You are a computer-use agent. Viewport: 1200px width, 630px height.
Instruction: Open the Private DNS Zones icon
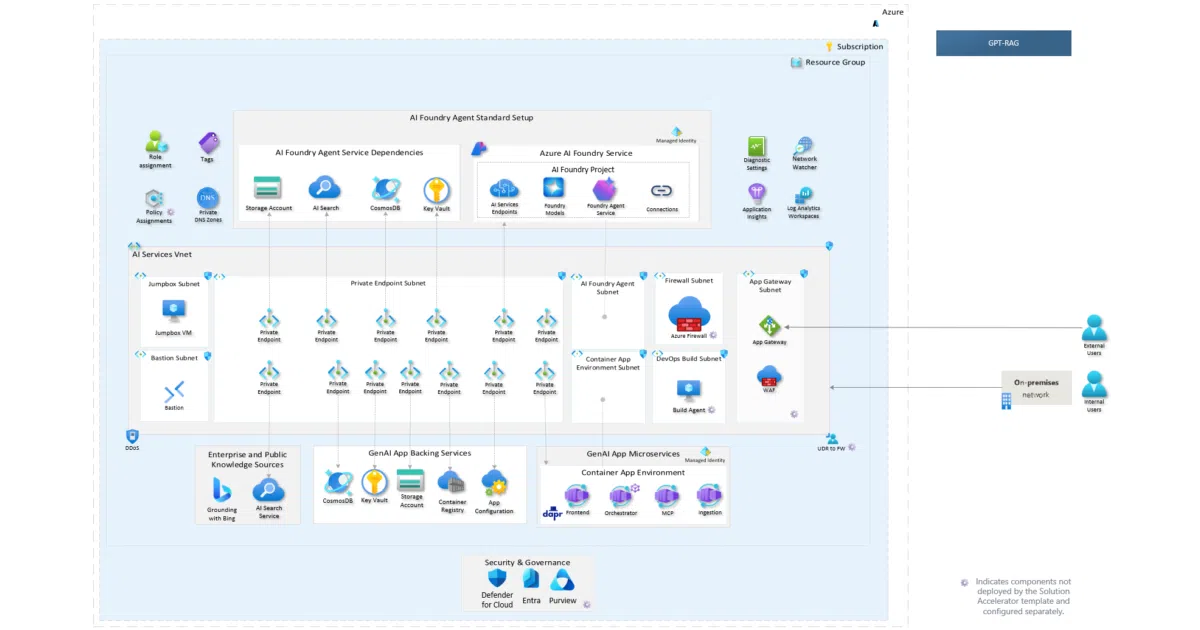207,197
